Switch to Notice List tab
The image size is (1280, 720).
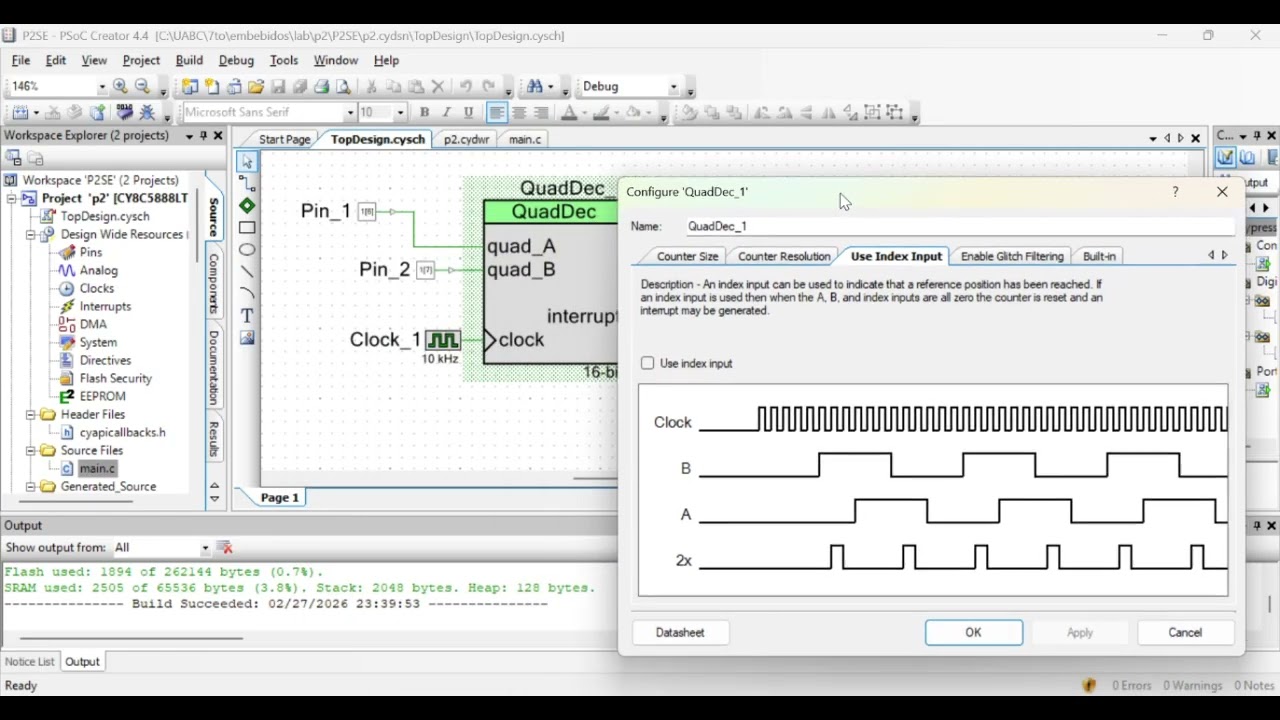pyautogui.click(x=30, y=661)
